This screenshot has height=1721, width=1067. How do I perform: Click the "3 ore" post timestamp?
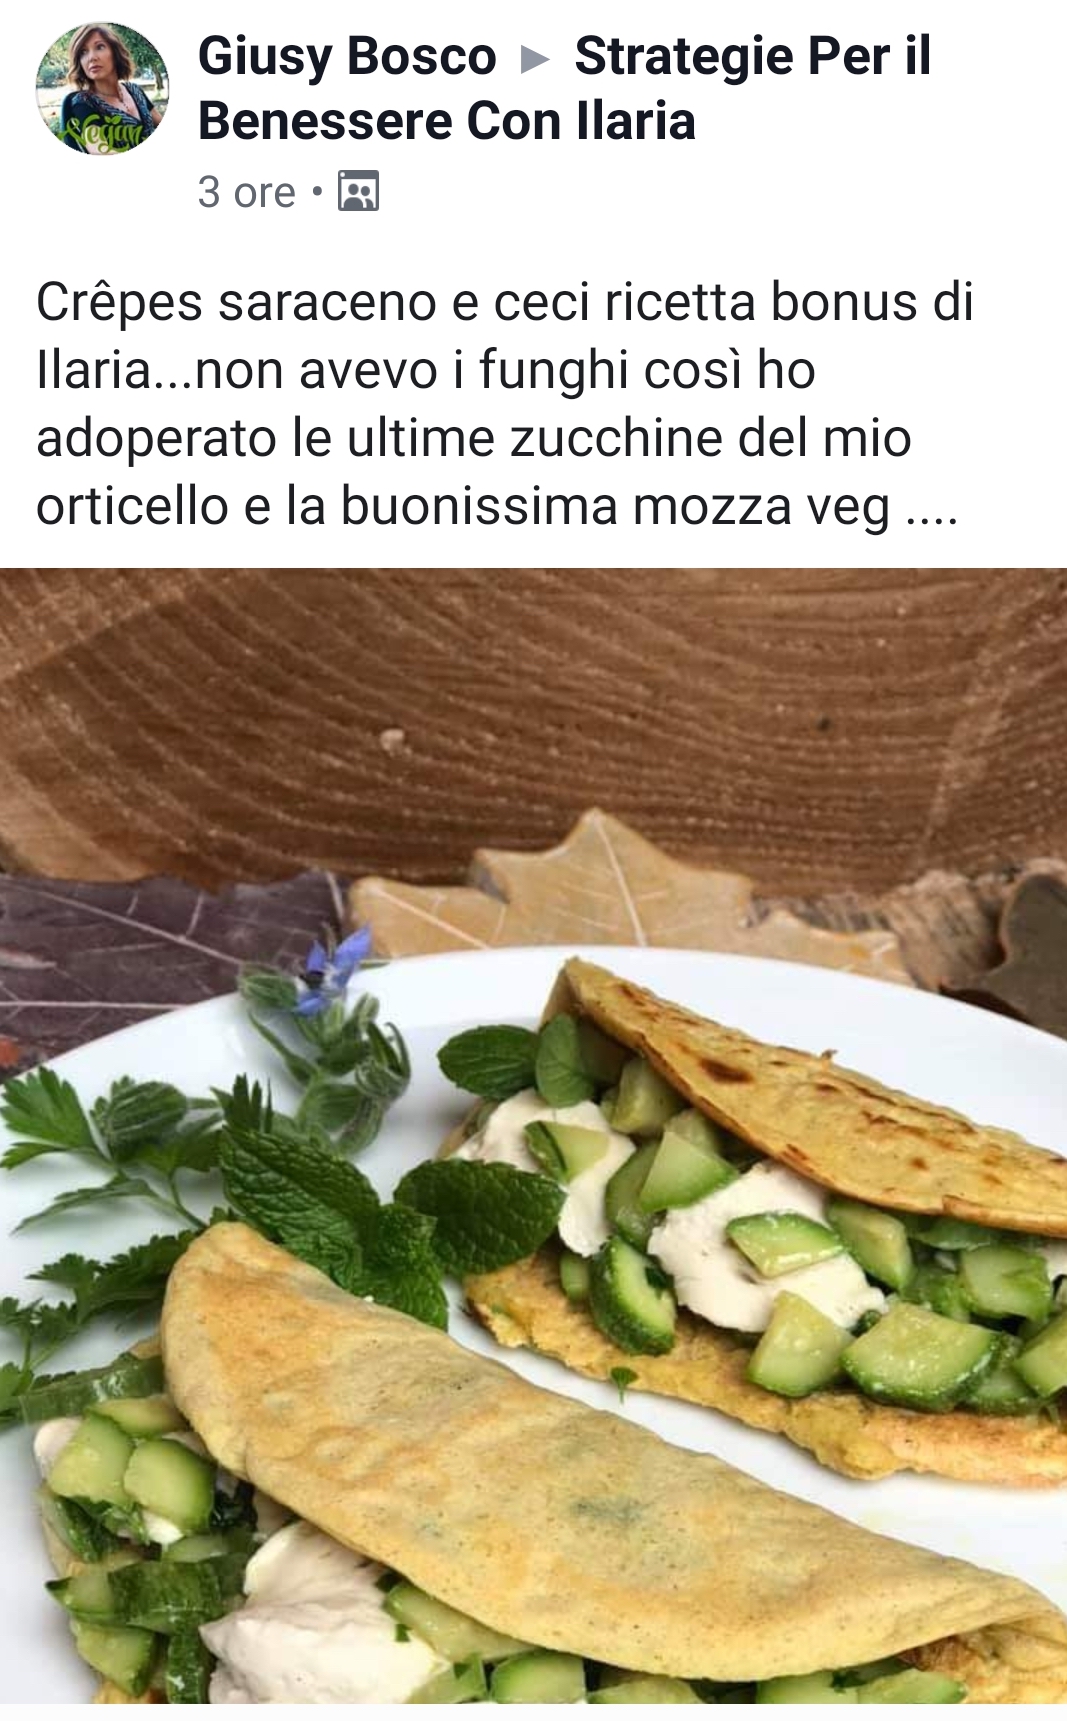click(247, 192)
